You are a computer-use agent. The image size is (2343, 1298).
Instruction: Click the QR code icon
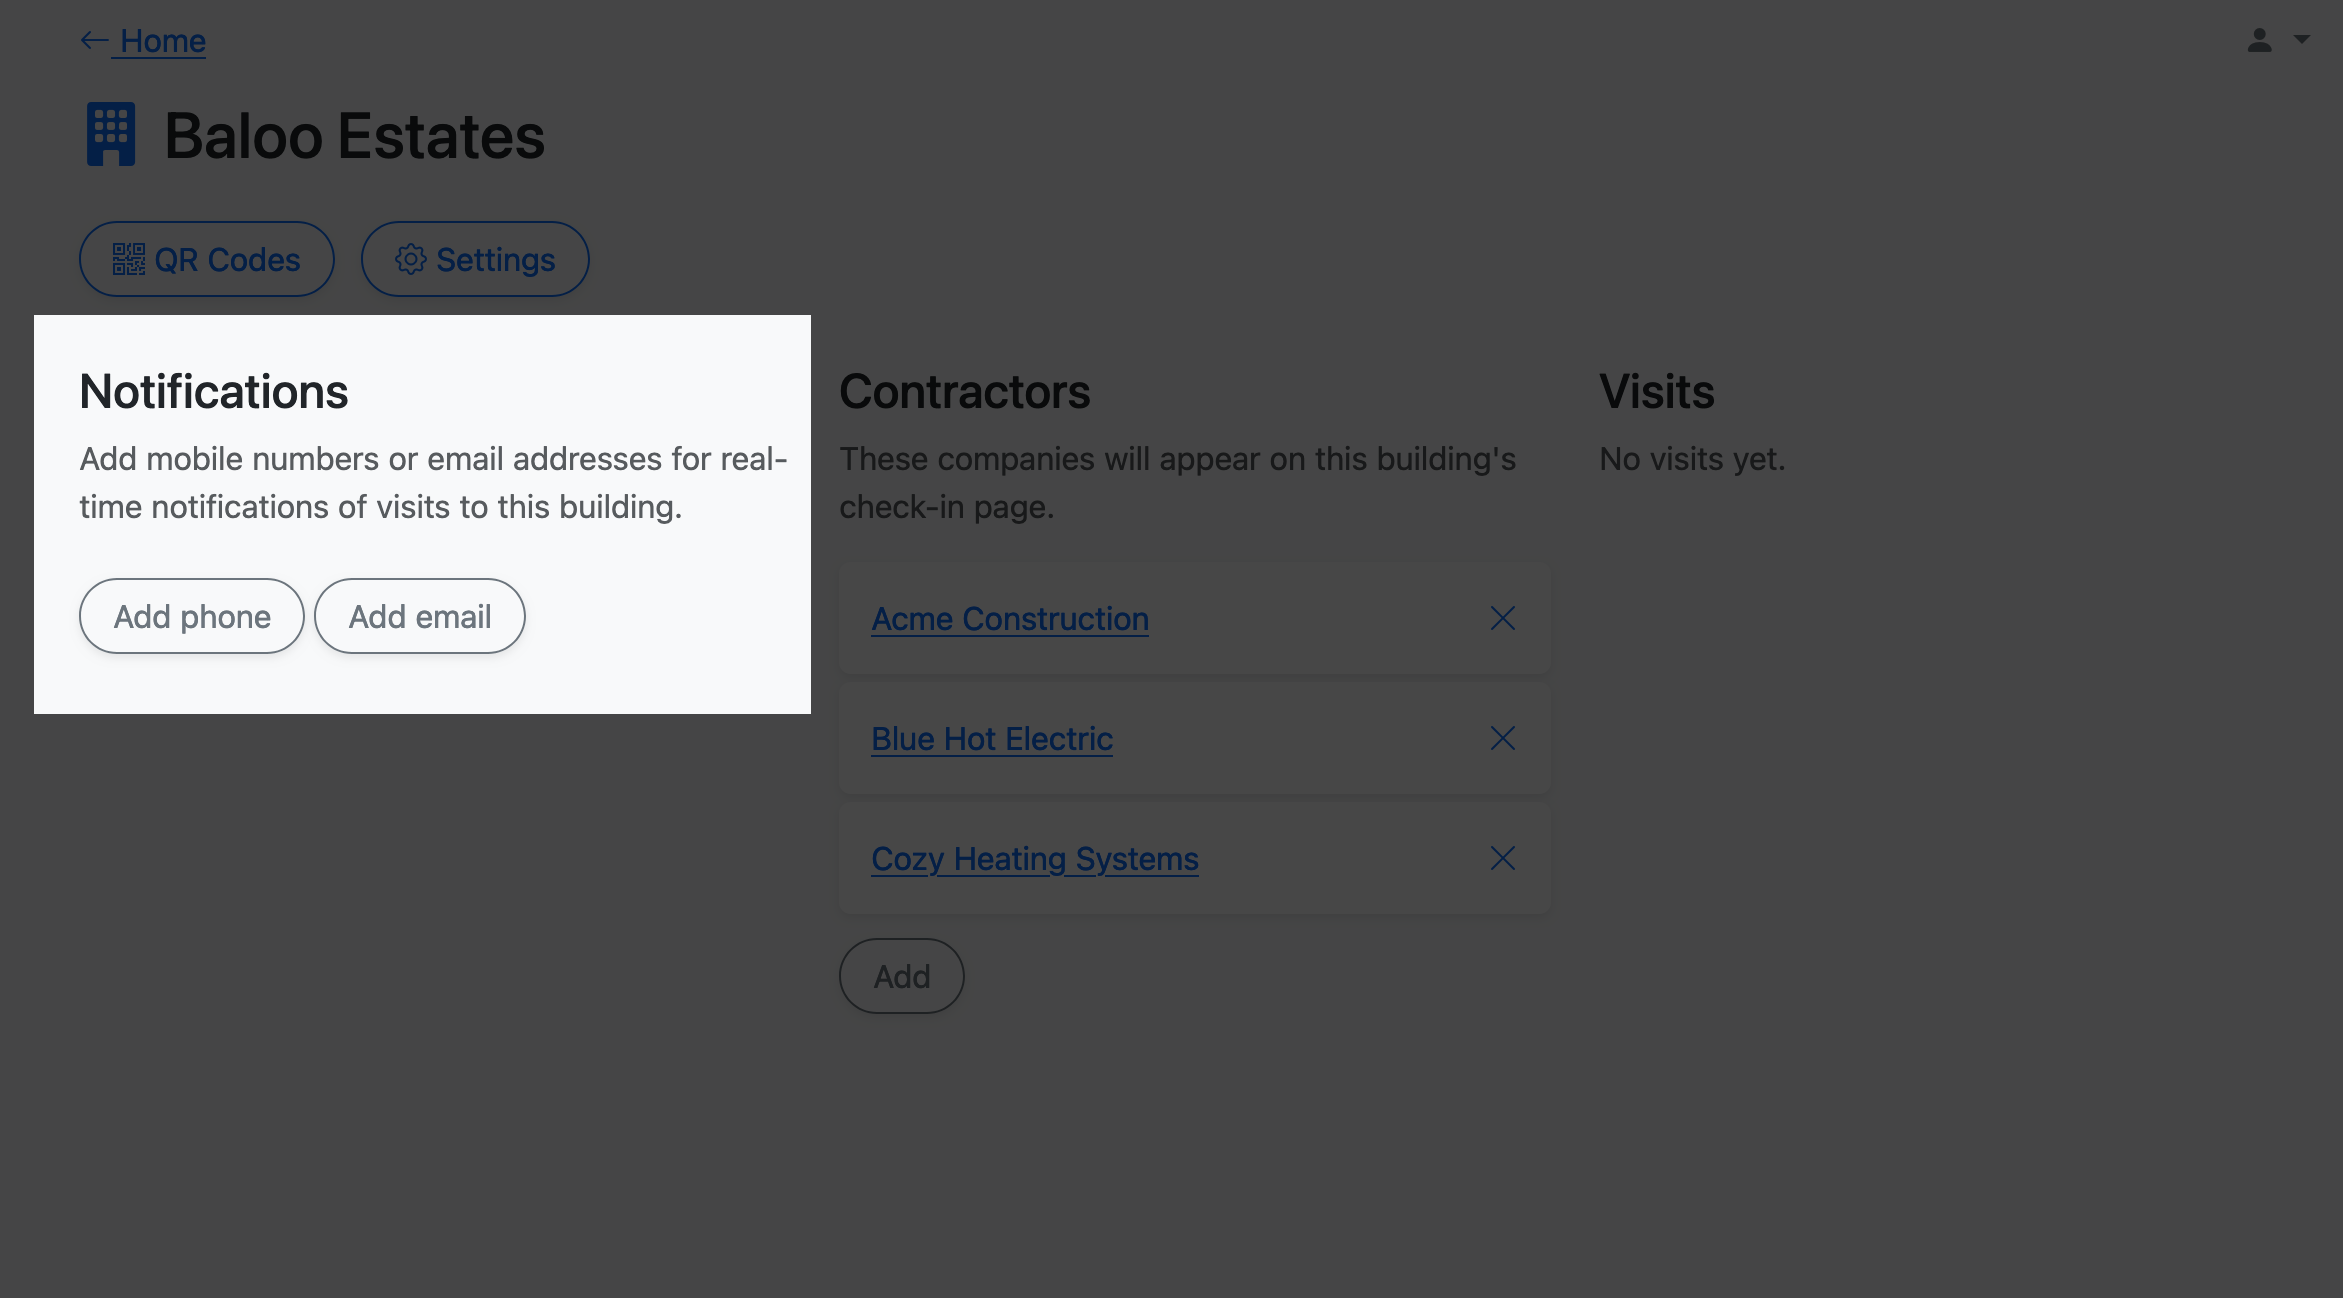coord(128,260)
